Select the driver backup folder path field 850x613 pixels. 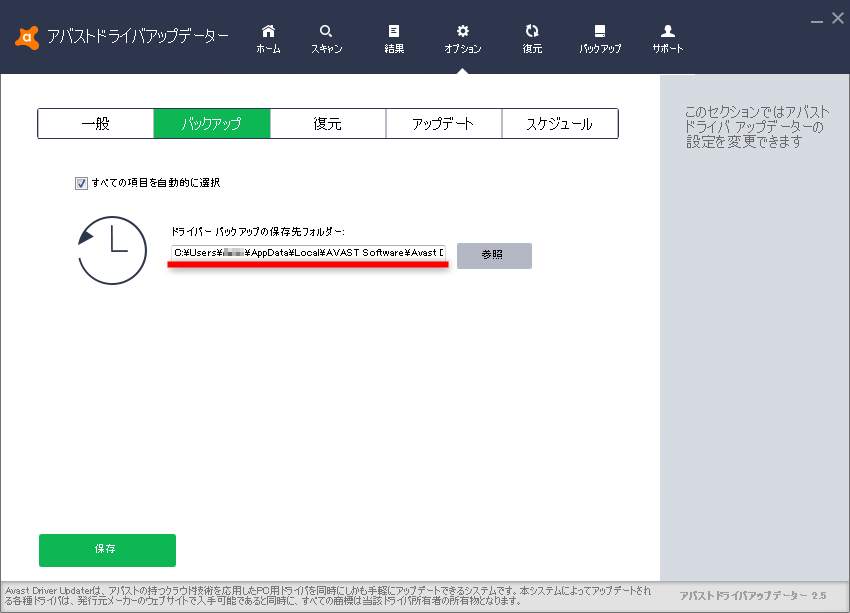307,256
